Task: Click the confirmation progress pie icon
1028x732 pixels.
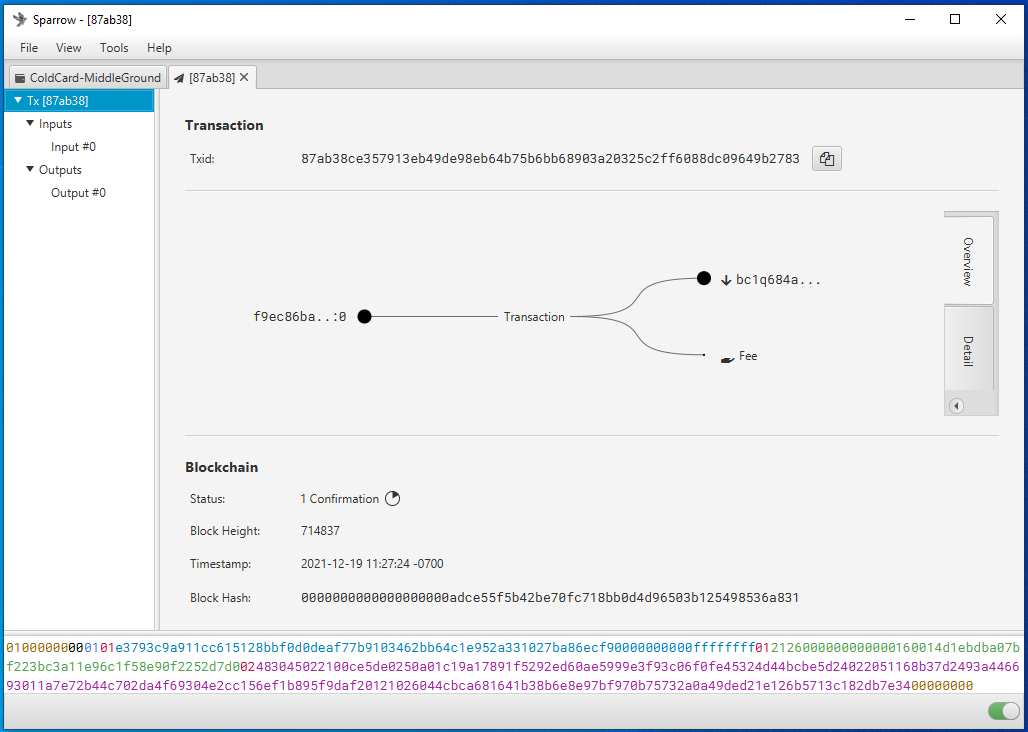Action: point(392,499)
